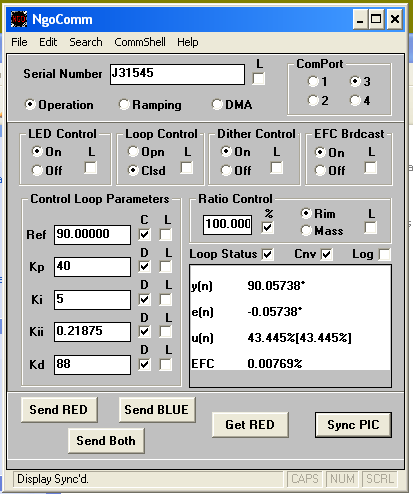413x494 pixels.
Task: Click the Serial Number input field
Action: click(x=177, y=74)
